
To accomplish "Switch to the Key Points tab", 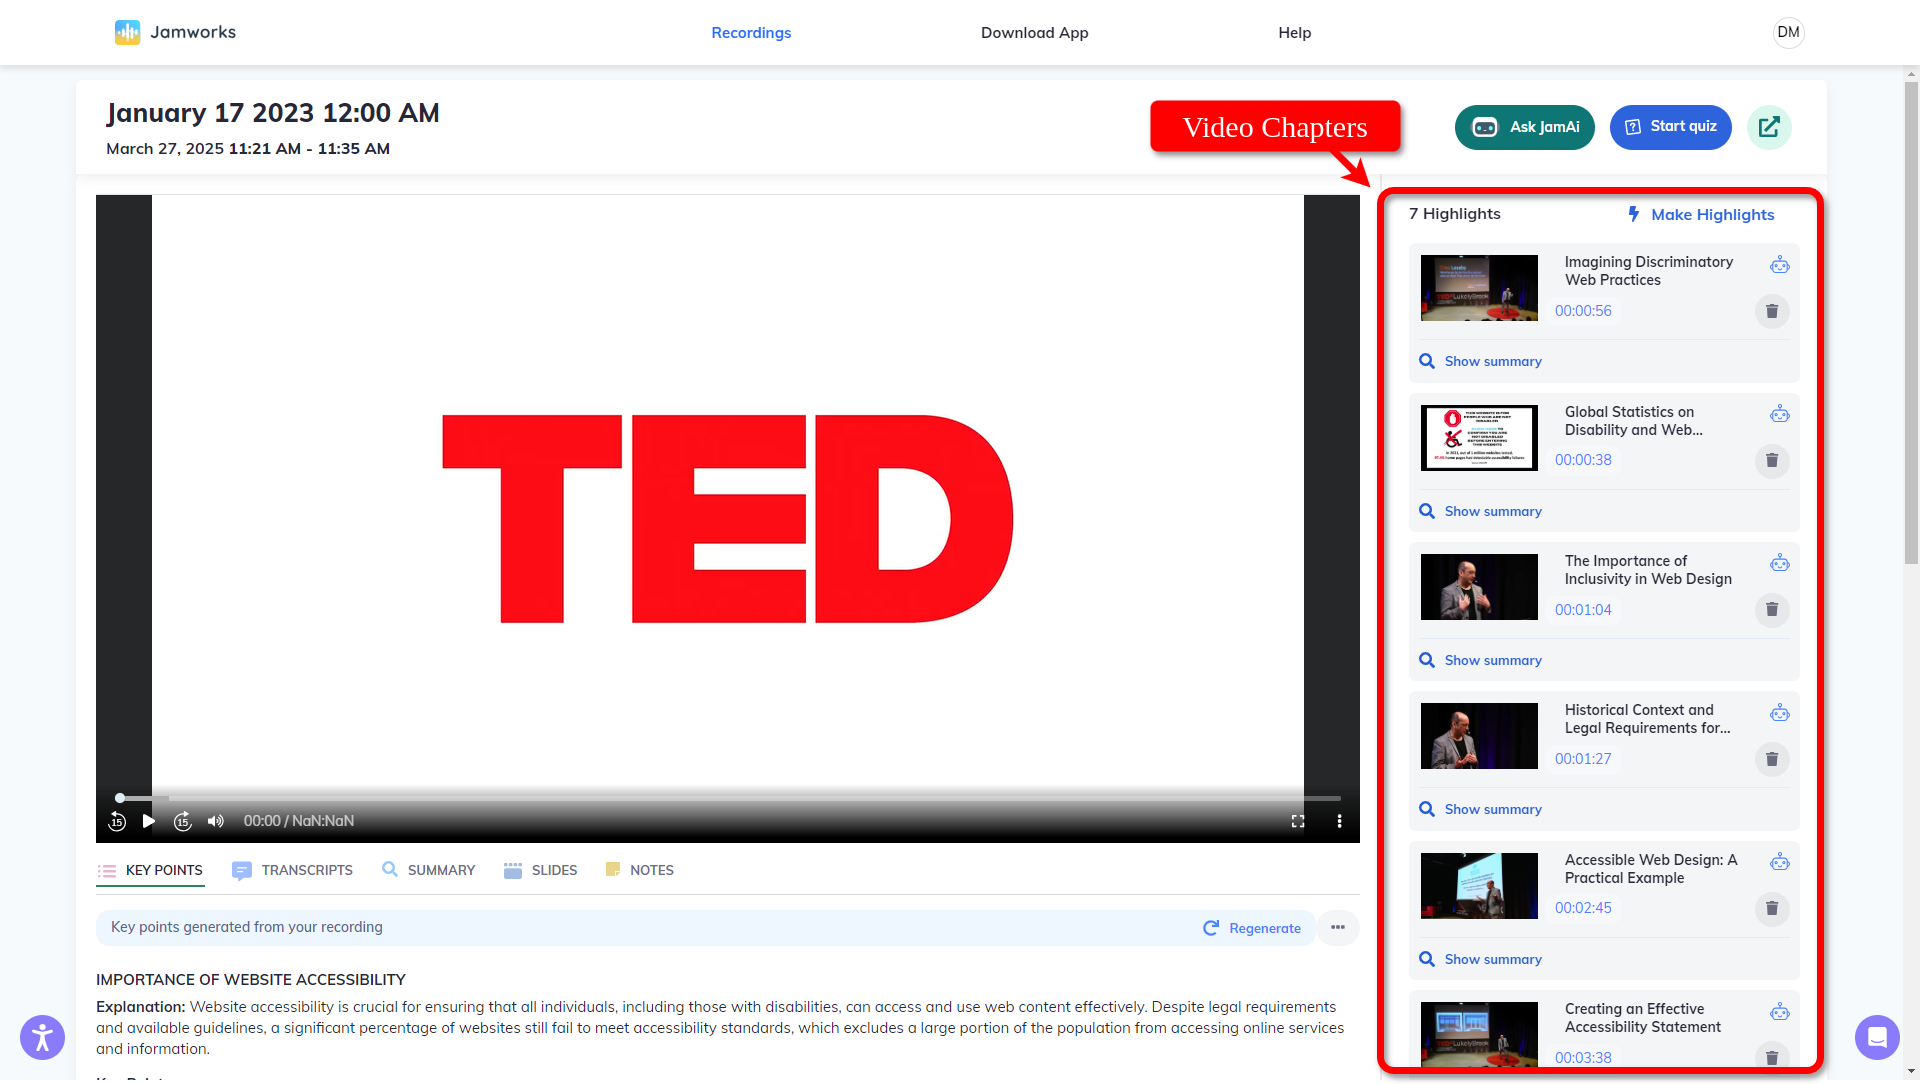I will pyautogui.click(x=150, y=871).
